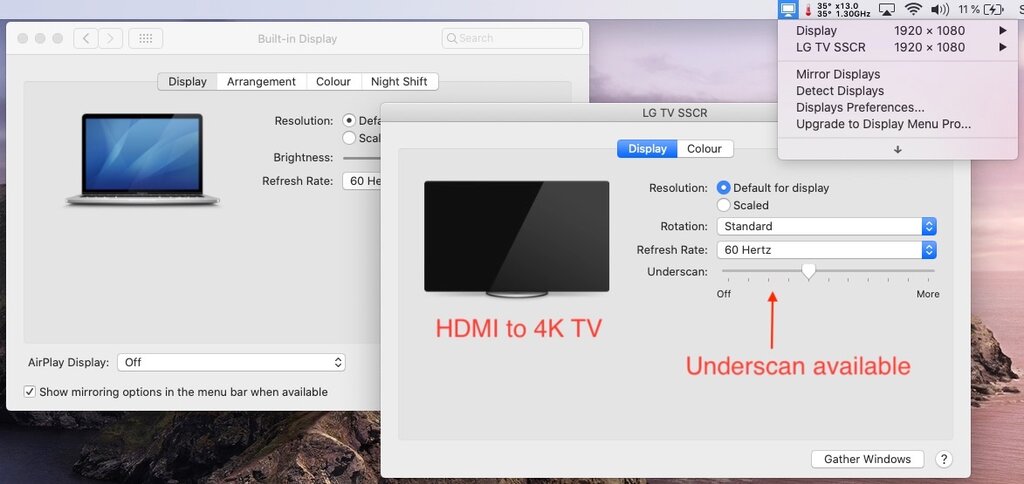Click the Underscan 'Off' label
Screen dimensions: 1024x484
724,294
